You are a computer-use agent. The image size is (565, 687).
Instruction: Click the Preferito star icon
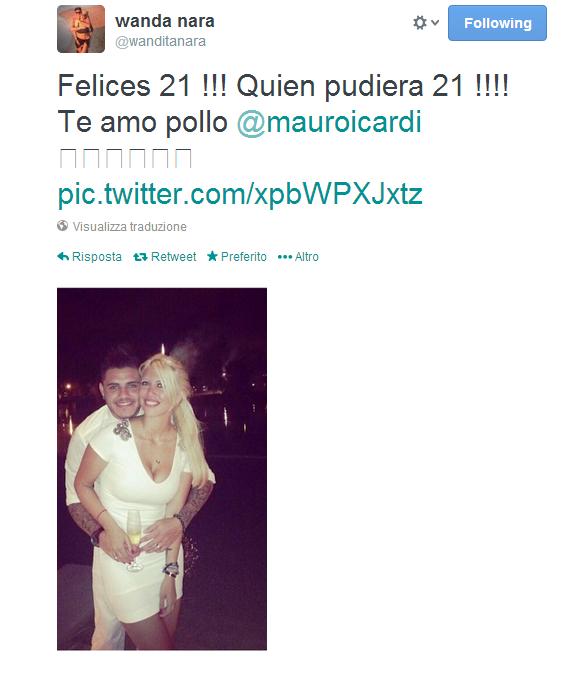[212, 256]
